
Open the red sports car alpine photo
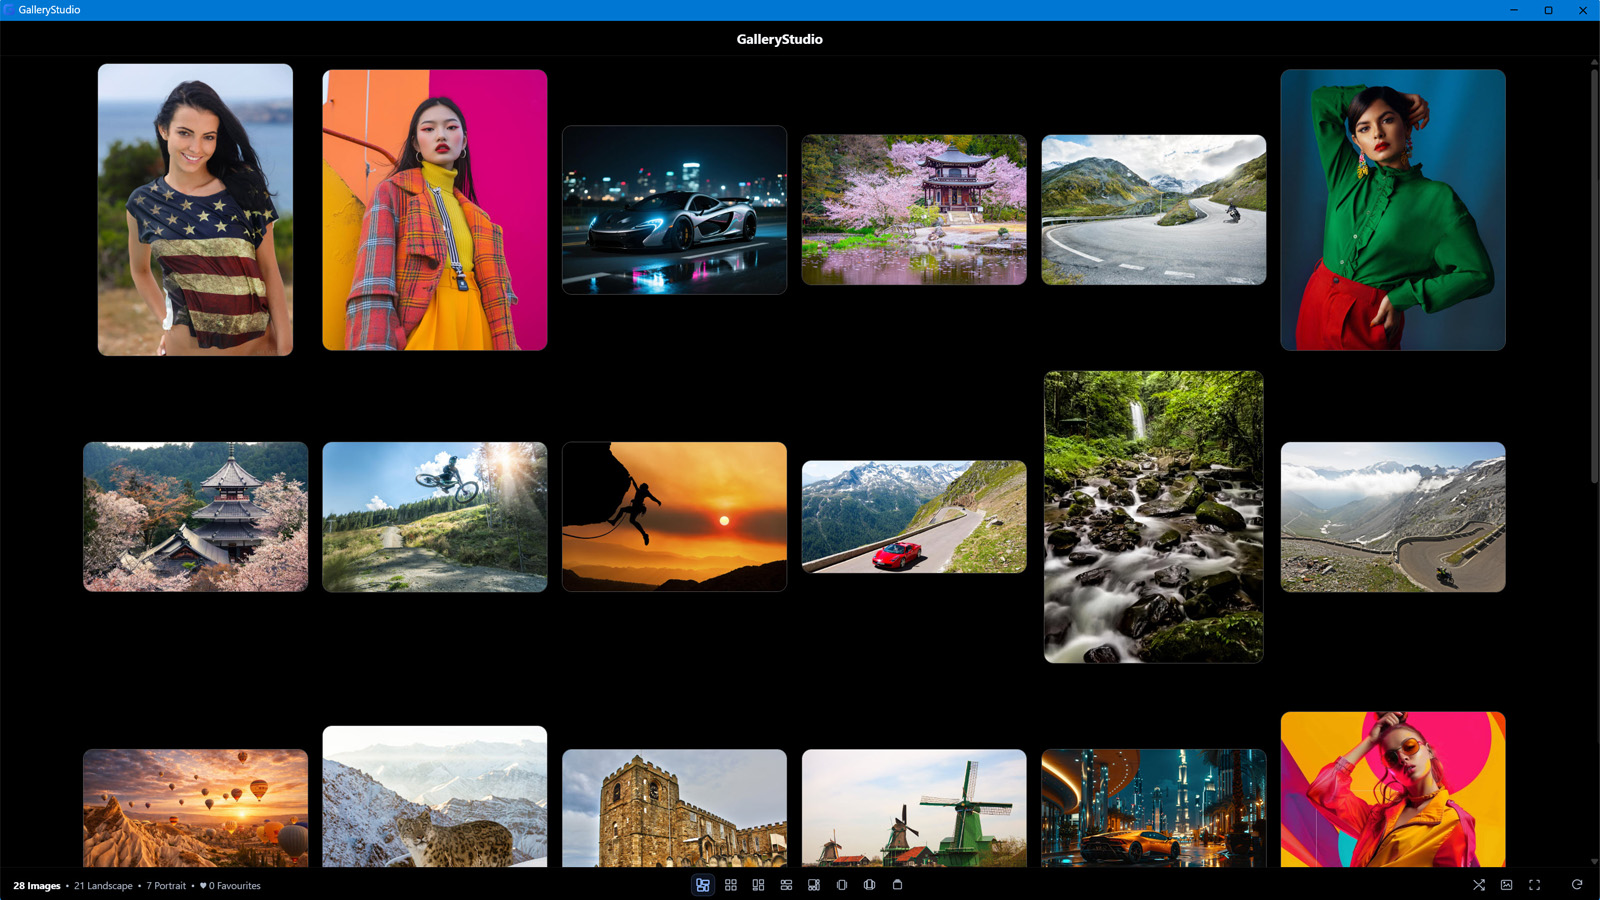click(914, 517)
